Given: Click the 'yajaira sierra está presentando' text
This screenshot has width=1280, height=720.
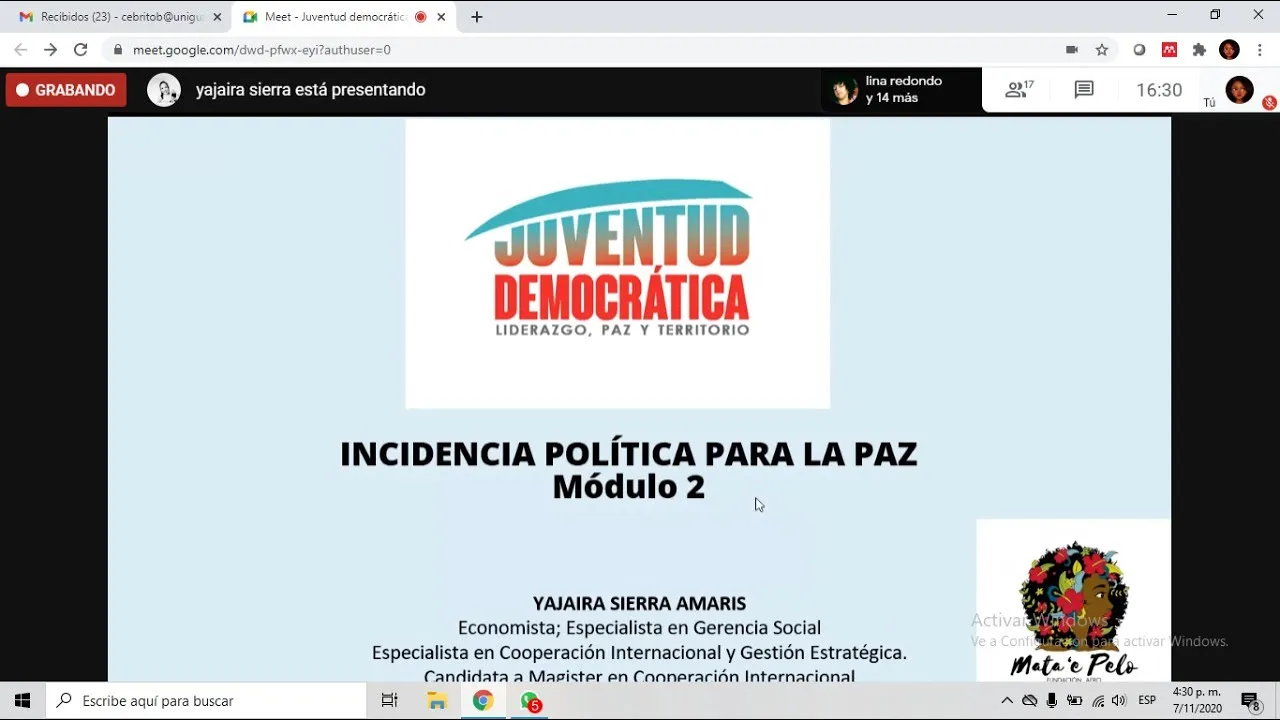Looking at the screenshot, I should tap(311, 90).
